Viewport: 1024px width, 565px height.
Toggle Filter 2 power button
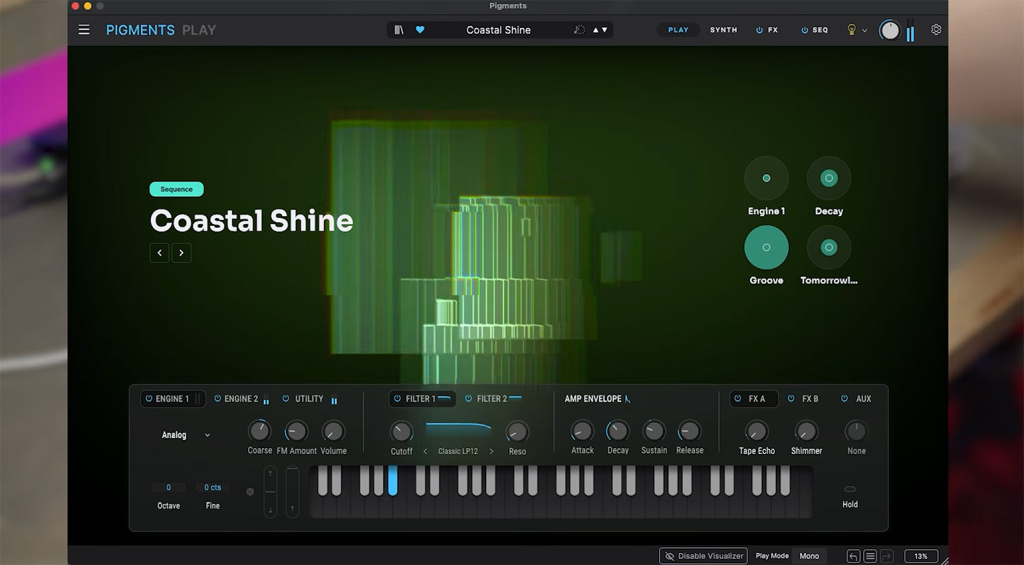[x=468, y=398]
